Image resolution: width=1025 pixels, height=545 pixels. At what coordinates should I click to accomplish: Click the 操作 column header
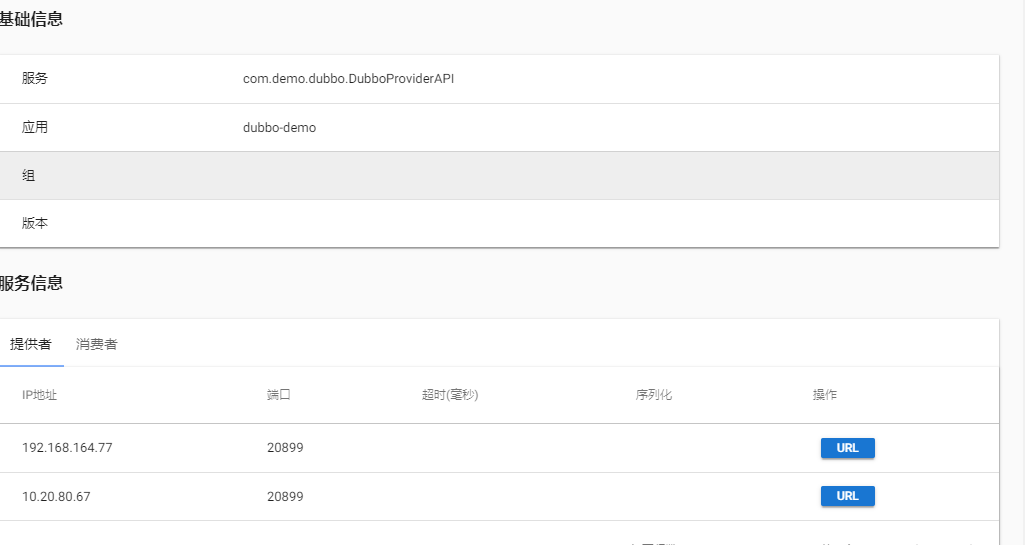[825, 395]
